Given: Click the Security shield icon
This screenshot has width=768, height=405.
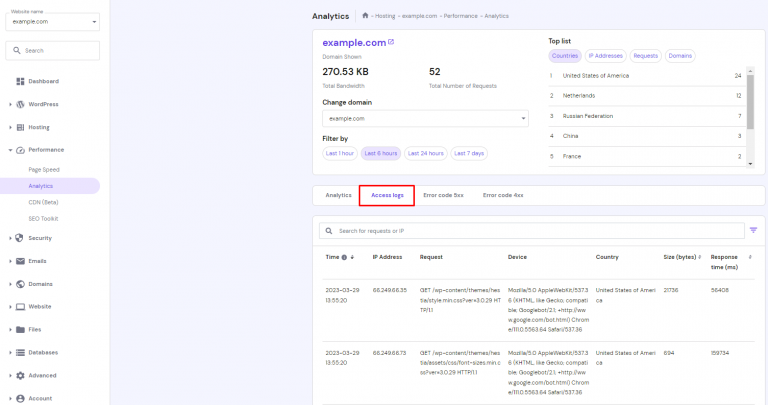Looking at the screenshot, I should (20, 238).
